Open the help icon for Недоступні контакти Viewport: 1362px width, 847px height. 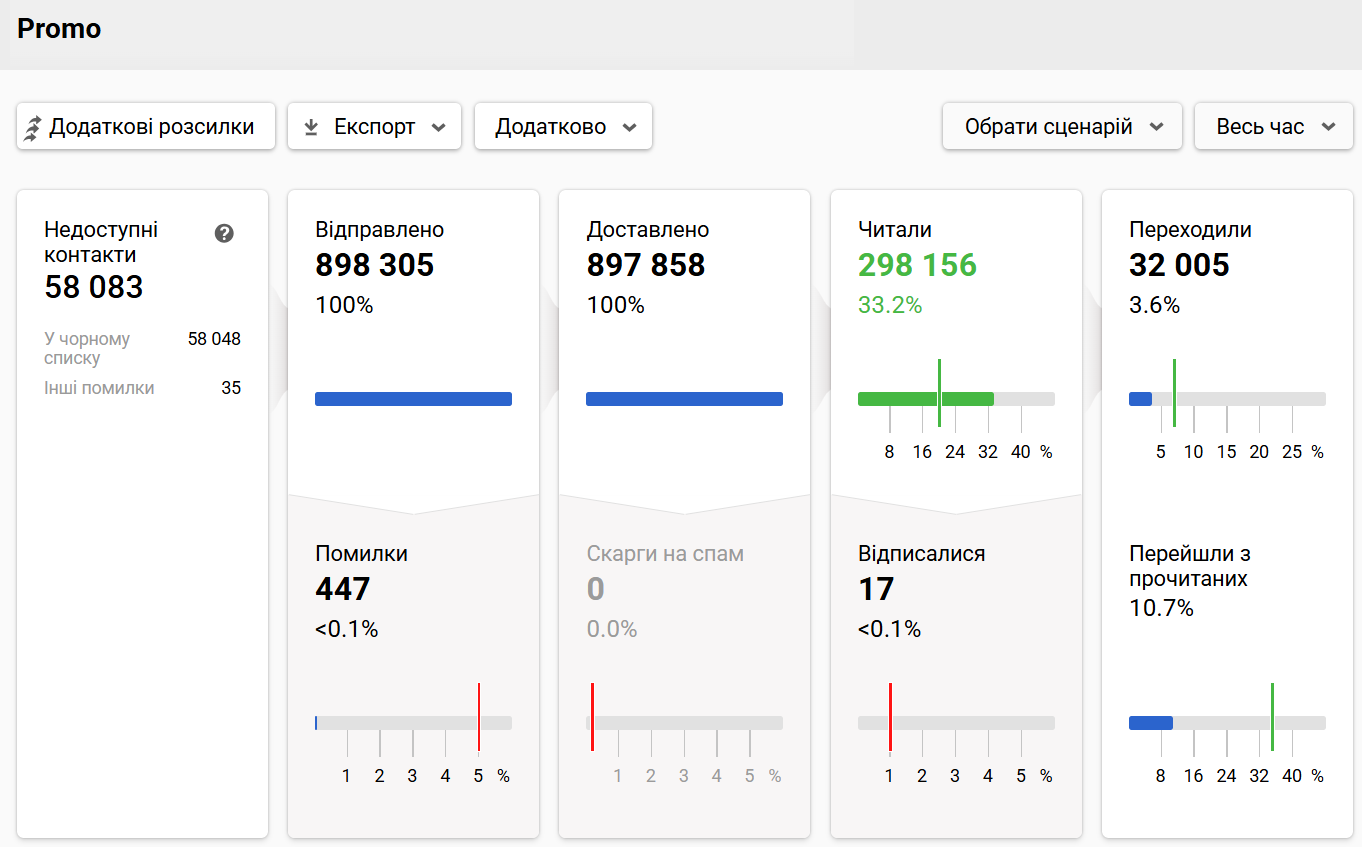point(224,233)
